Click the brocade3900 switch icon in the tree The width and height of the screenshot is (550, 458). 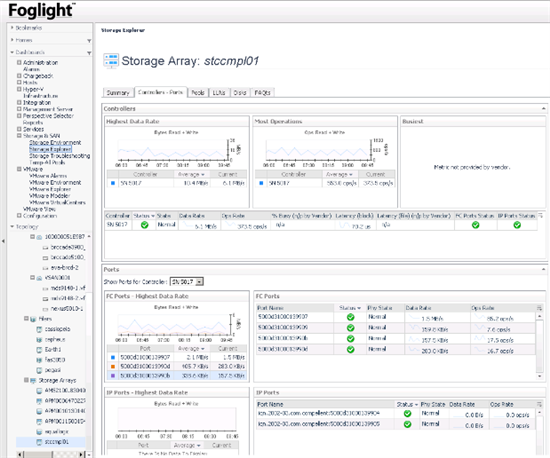(x=45, y=248)
